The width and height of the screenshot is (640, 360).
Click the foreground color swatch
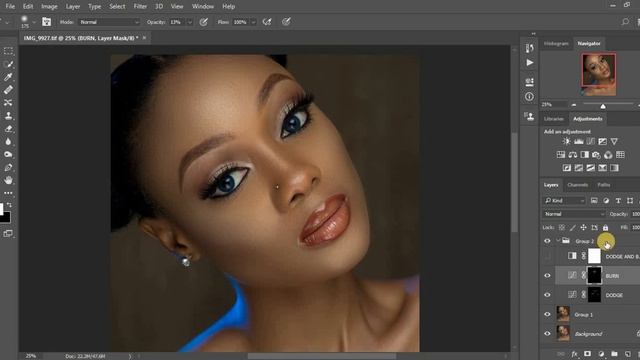(x=2, y=209)
